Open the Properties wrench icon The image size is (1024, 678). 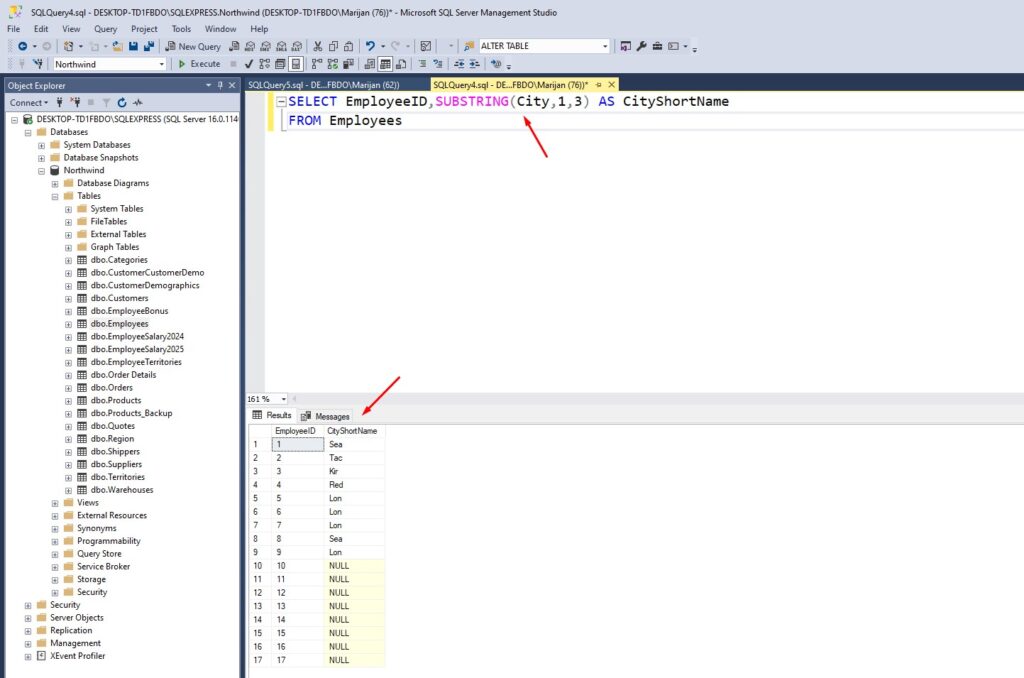[x=641, y=46]
